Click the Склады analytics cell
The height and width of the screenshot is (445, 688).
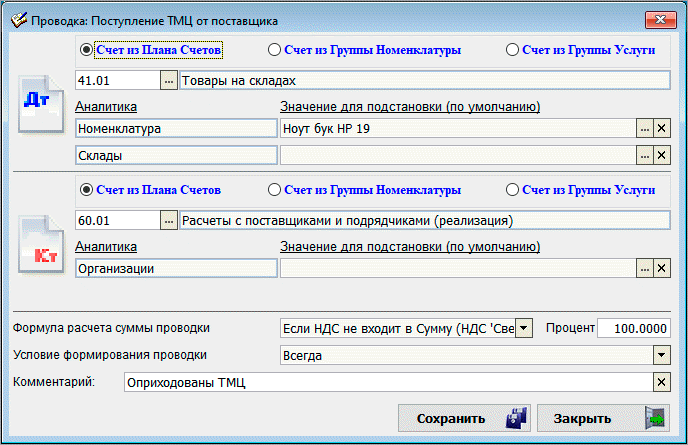(176, 155)
